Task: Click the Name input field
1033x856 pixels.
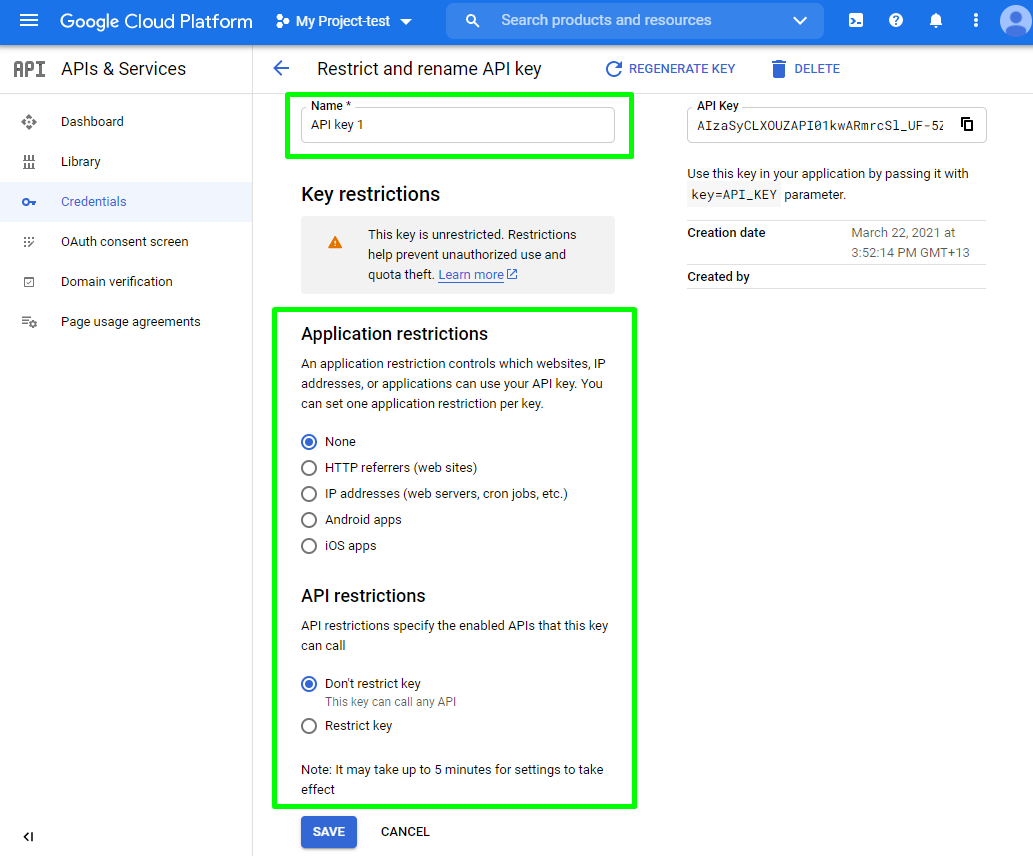Action: point(458,125)
